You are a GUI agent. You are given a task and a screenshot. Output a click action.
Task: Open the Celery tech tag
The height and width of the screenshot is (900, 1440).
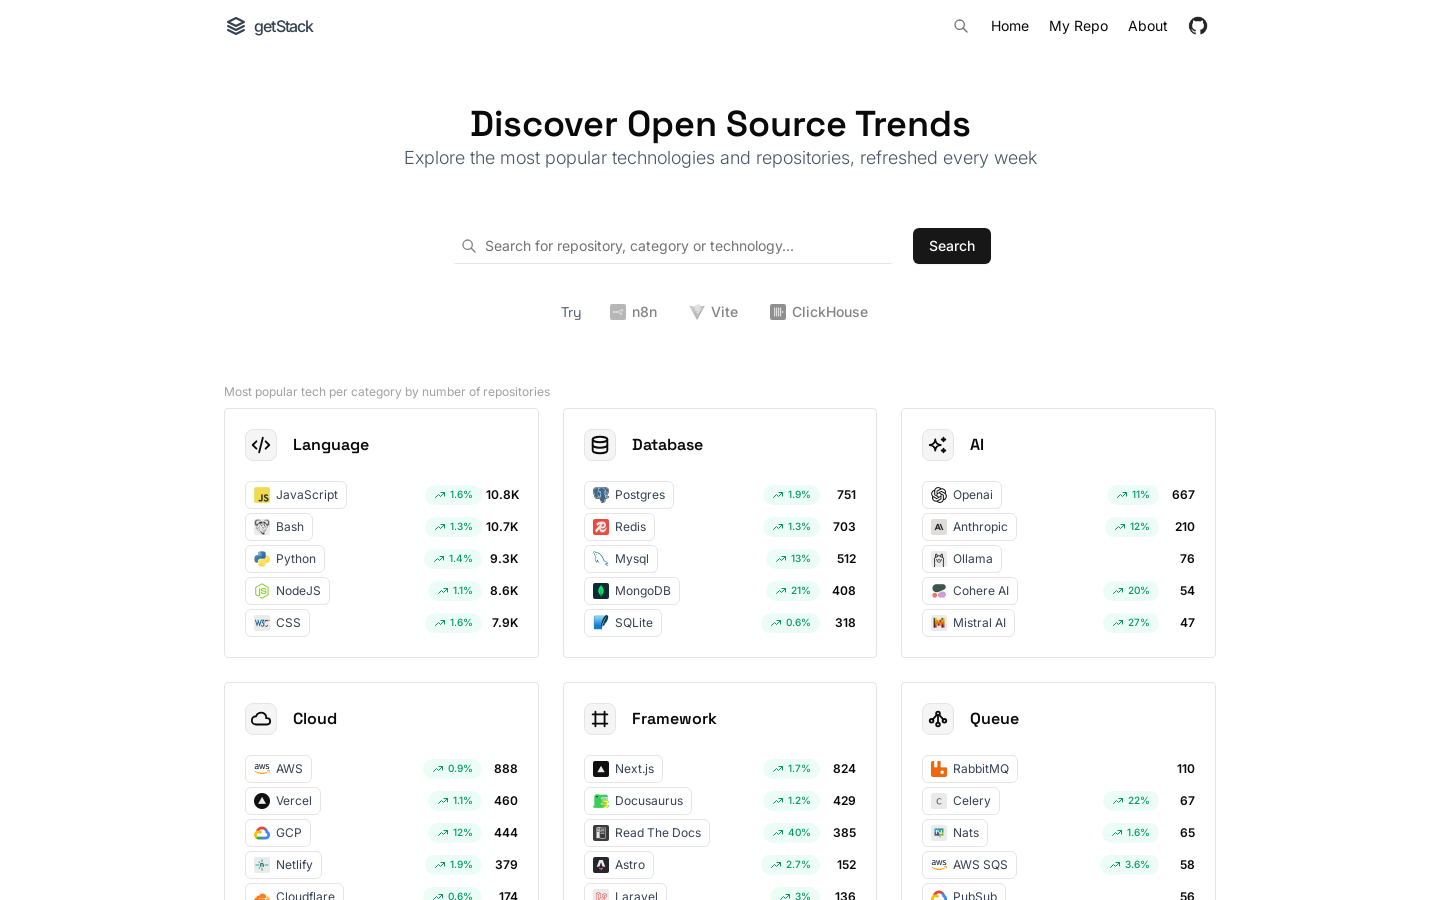pyautogui.click(x=961, y=801)
